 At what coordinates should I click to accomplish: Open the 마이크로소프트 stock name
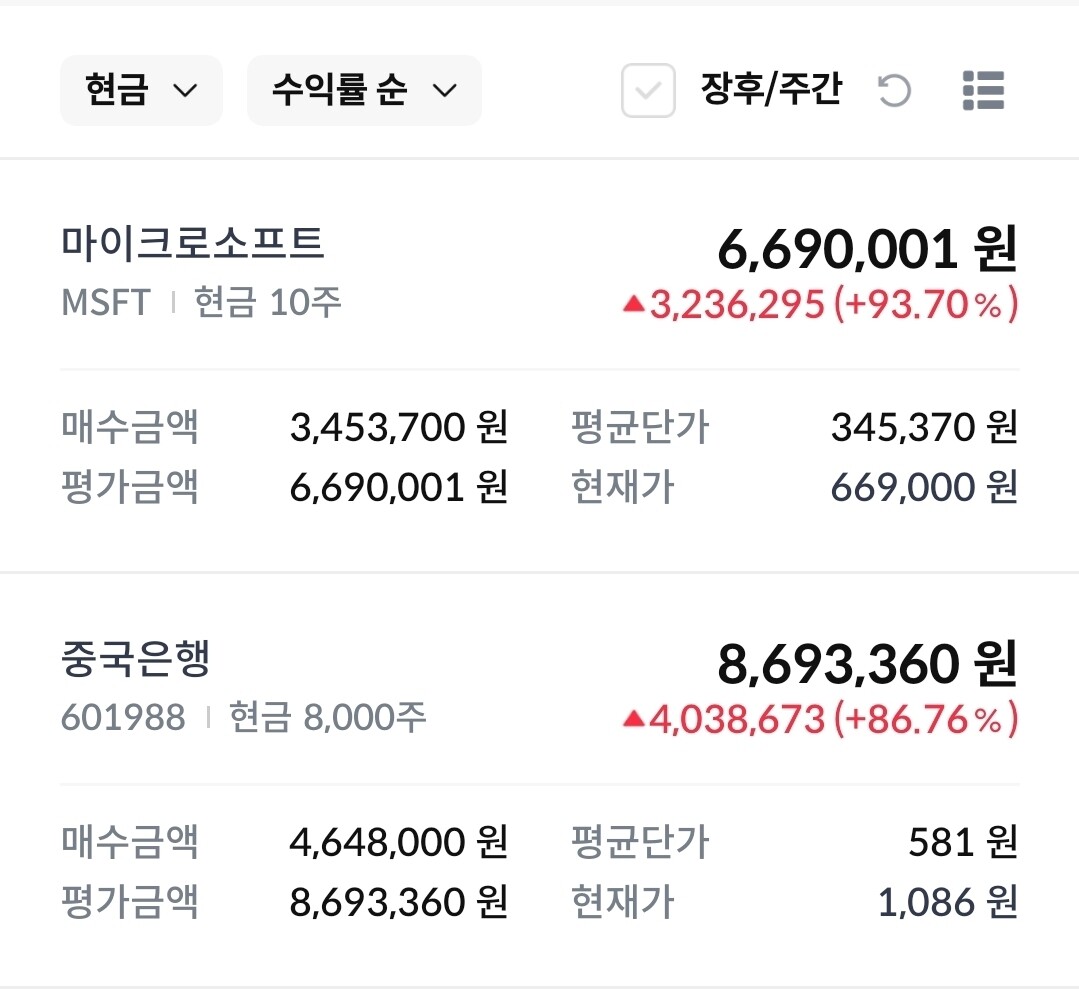(193, 243)
